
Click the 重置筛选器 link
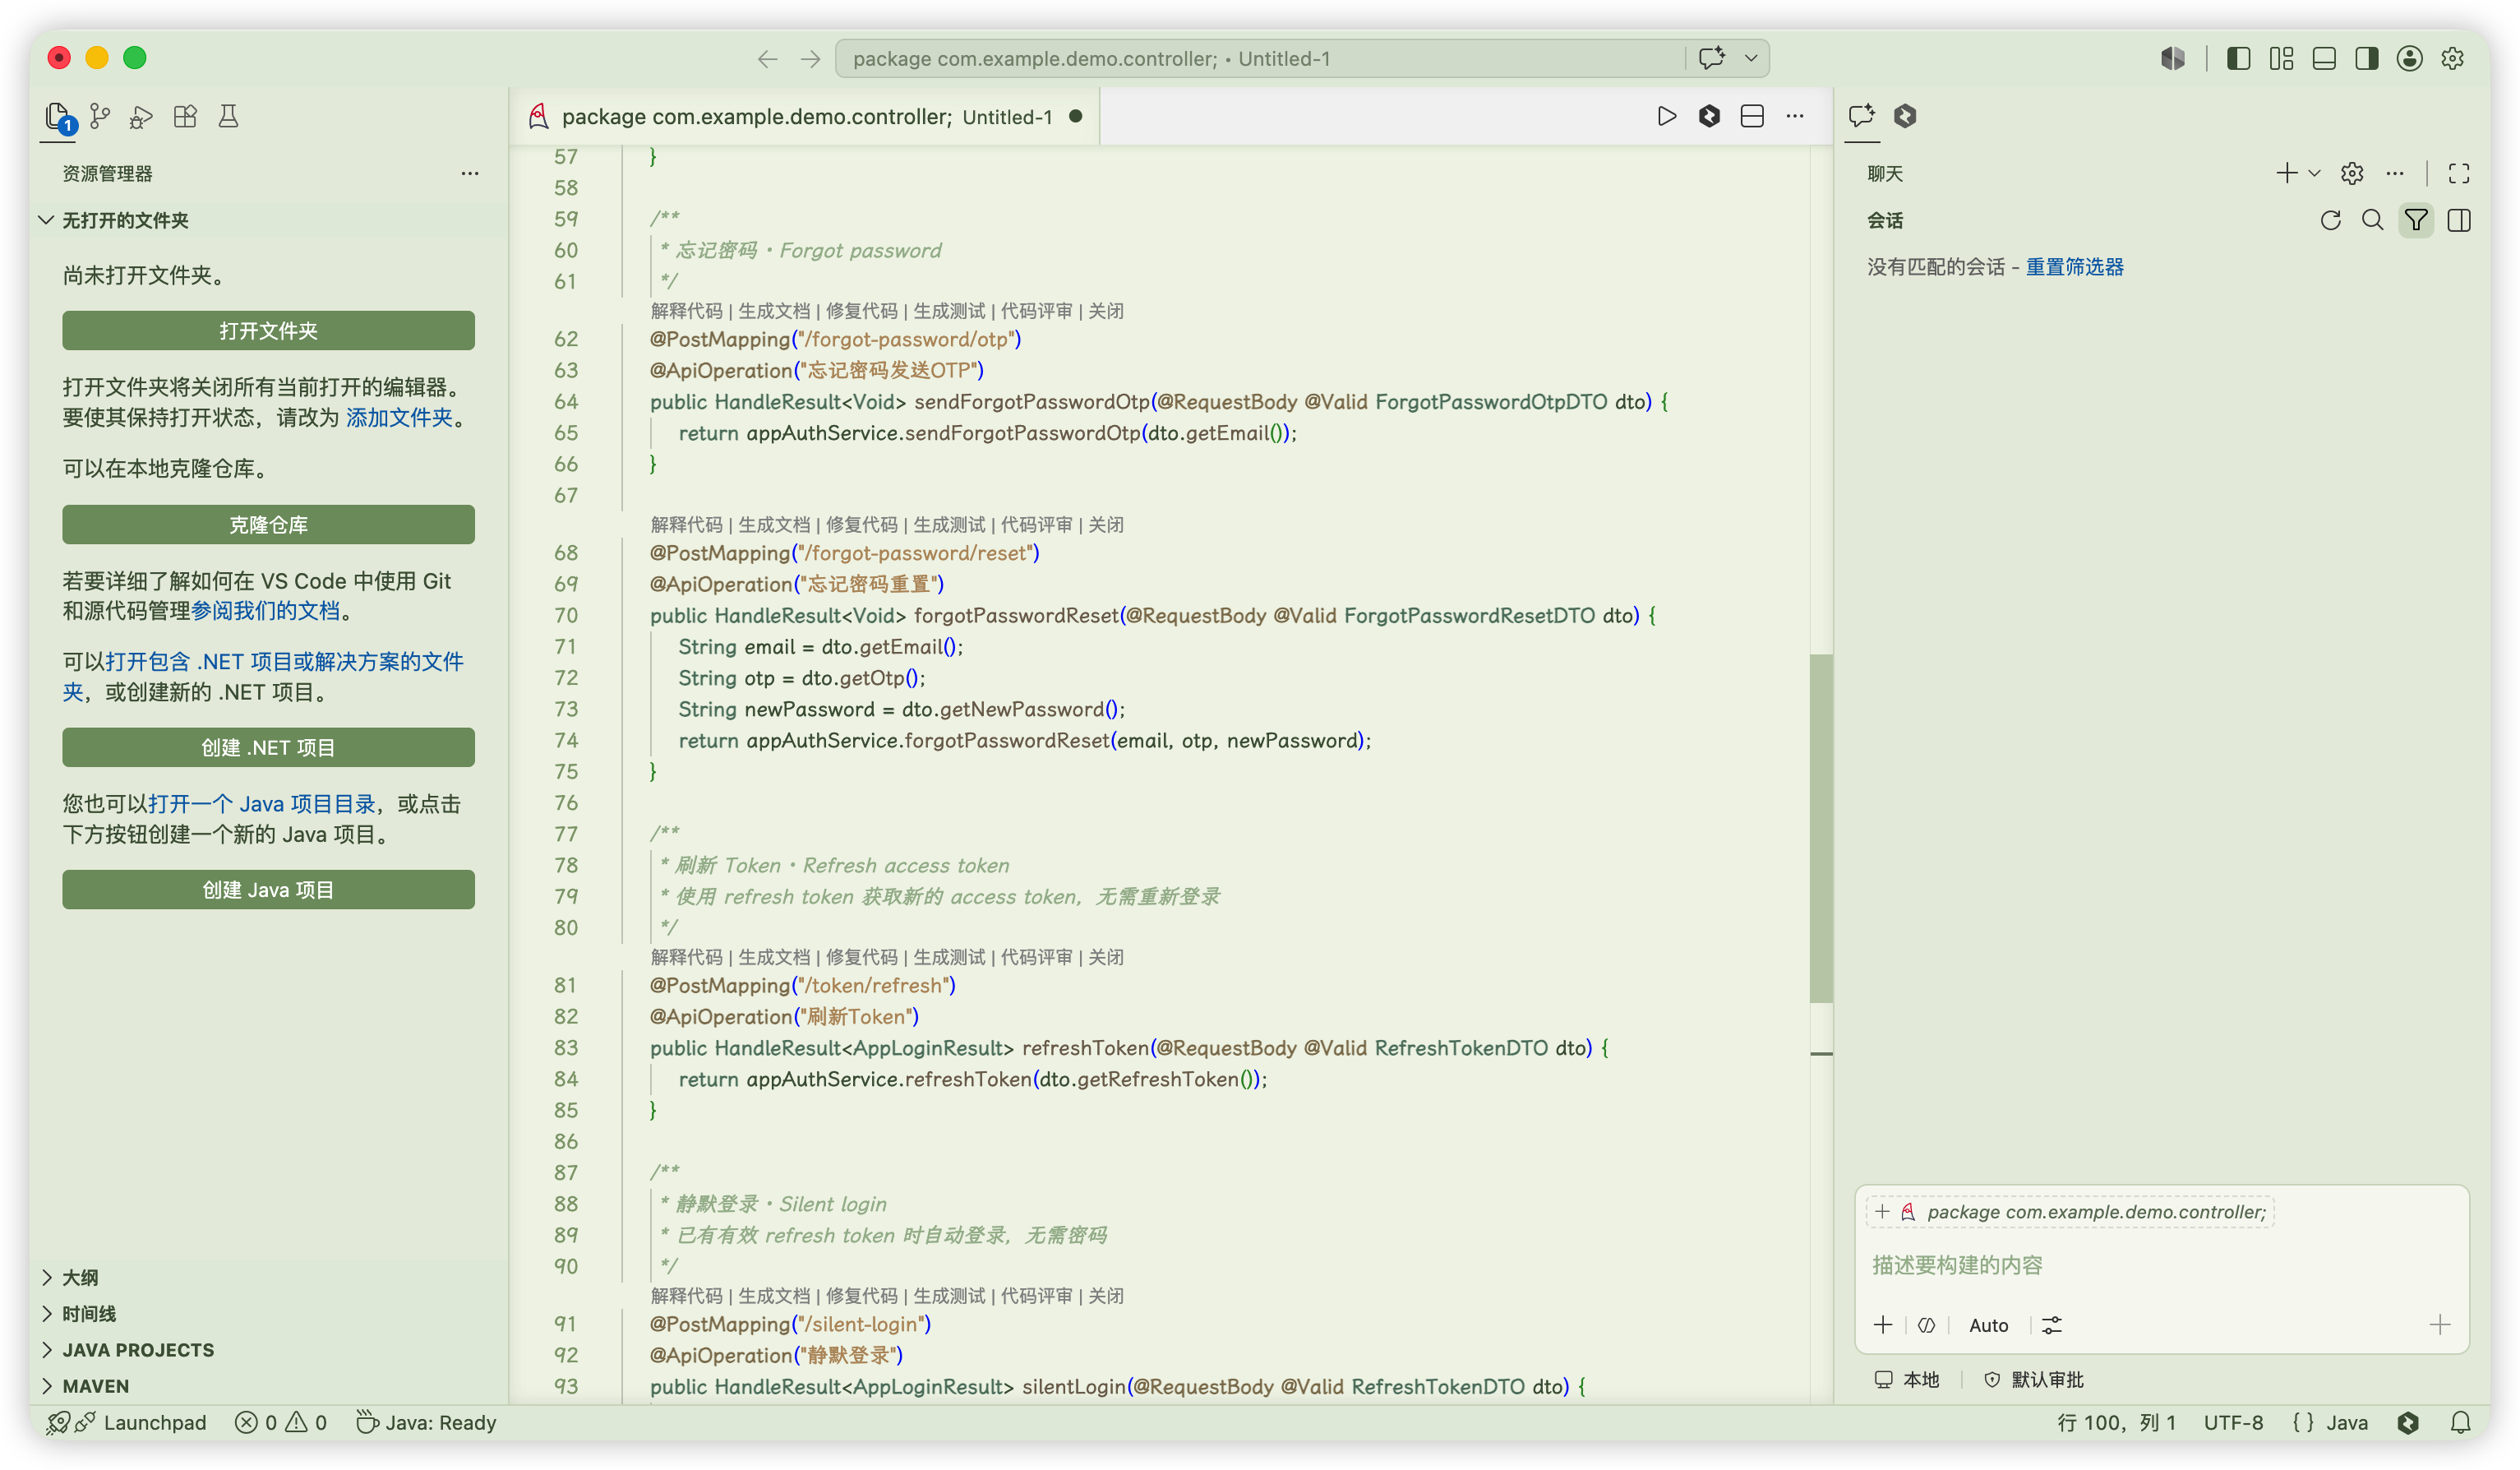tap(2075, 267)
